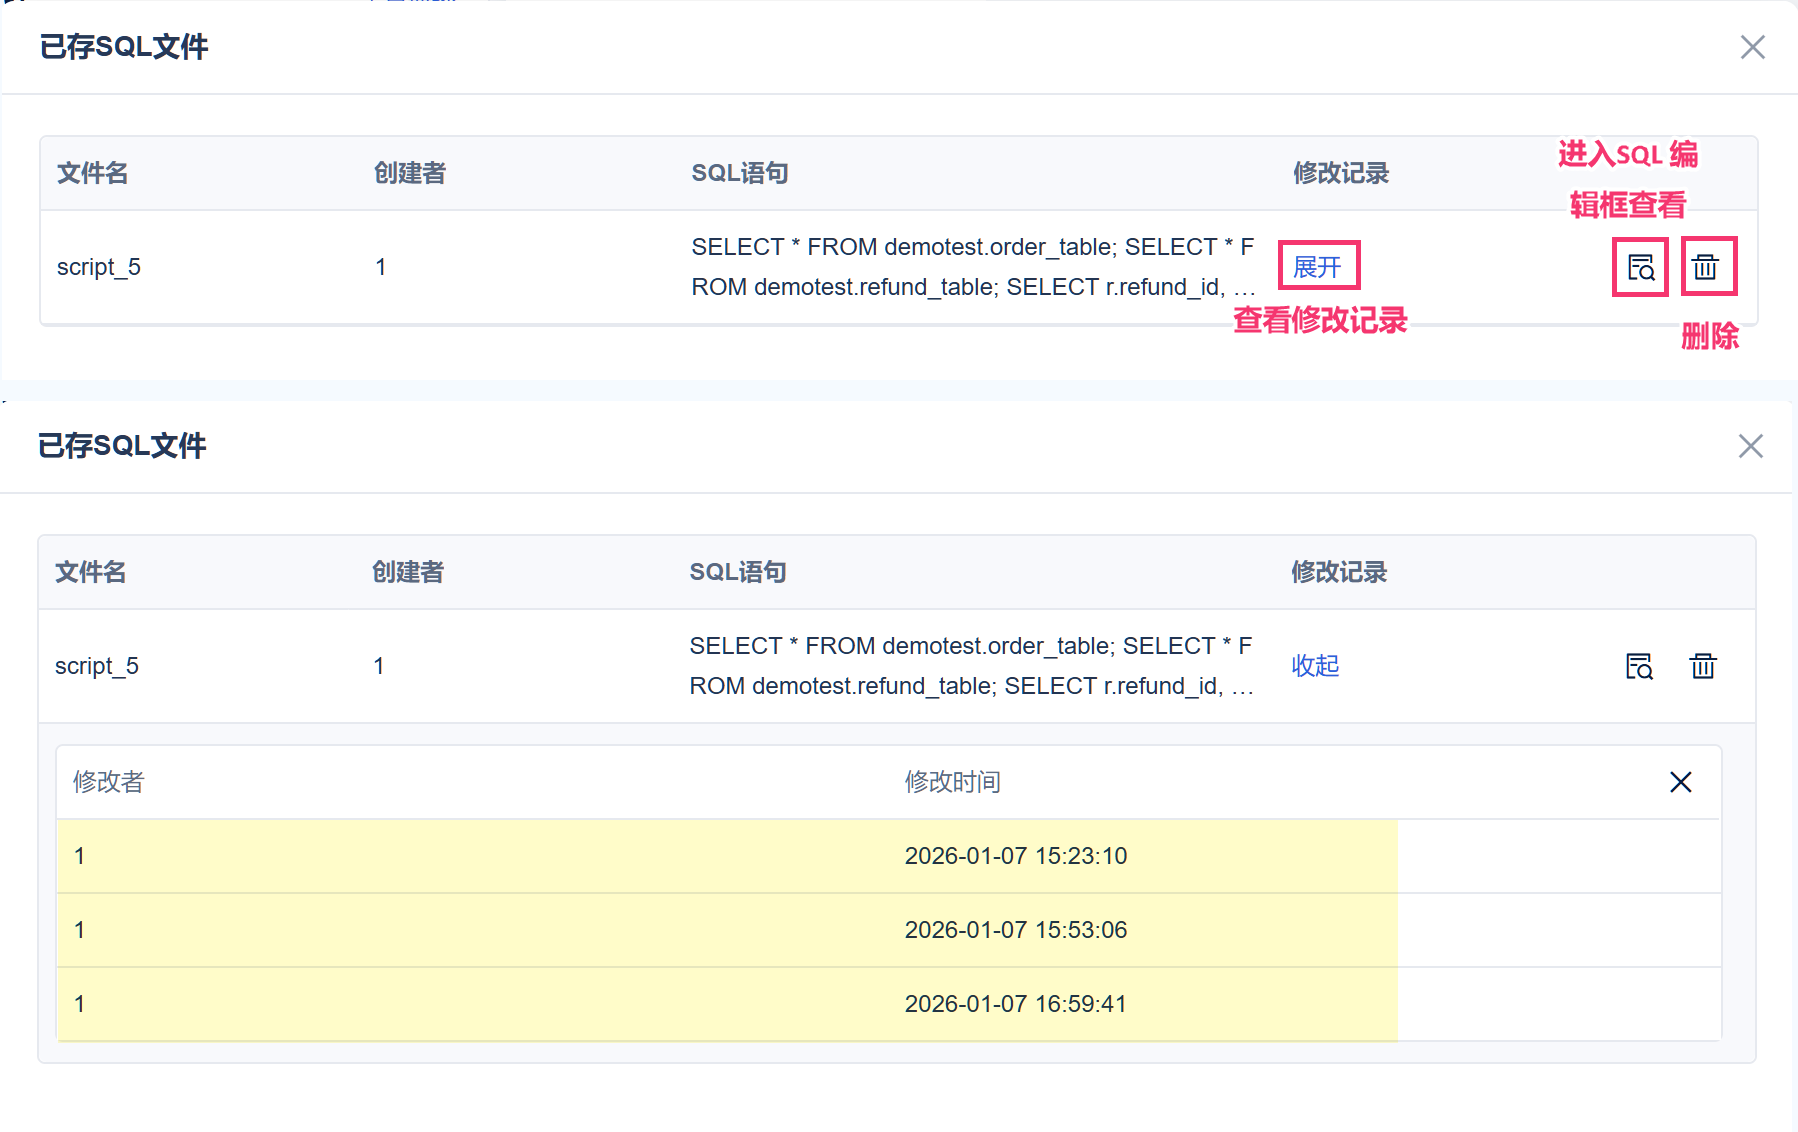Open SQL editor icon in the 收起 row
This screenshot has height=1132, width=1798.
coord(1639,666)
